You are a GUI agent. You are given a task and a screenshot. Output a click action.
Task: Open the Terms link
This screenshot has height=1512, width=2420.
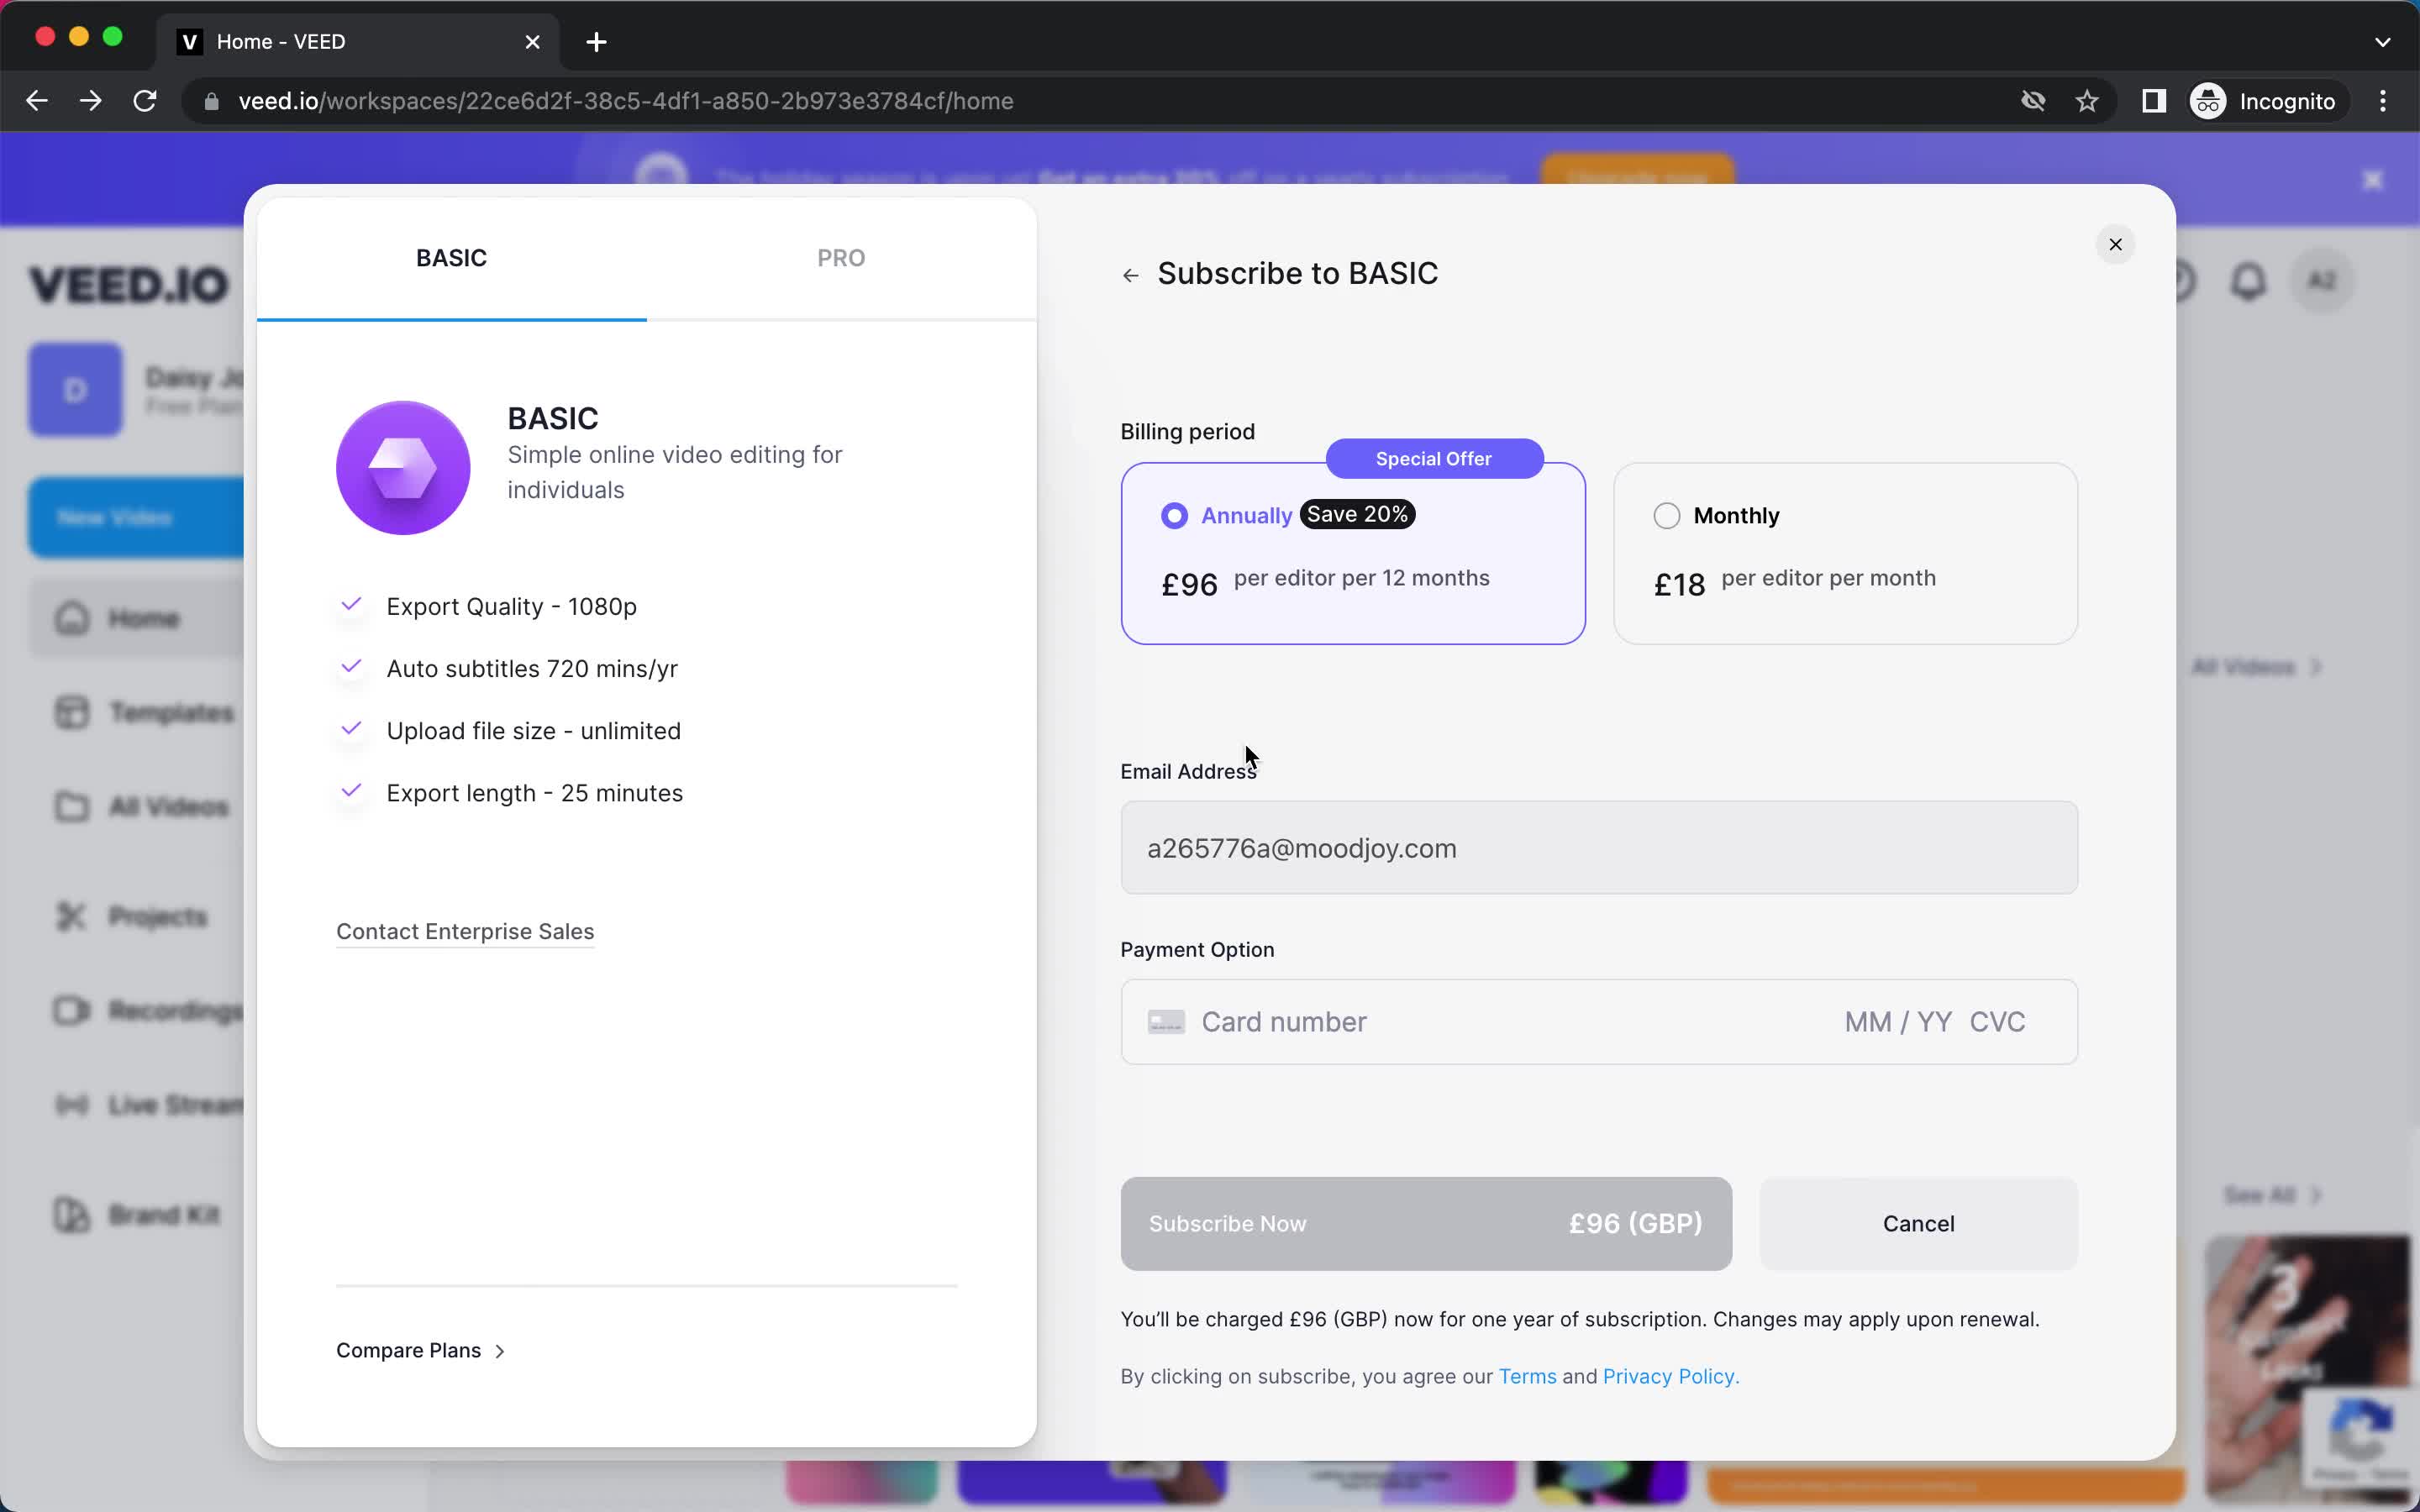tap(1527, 1376)
